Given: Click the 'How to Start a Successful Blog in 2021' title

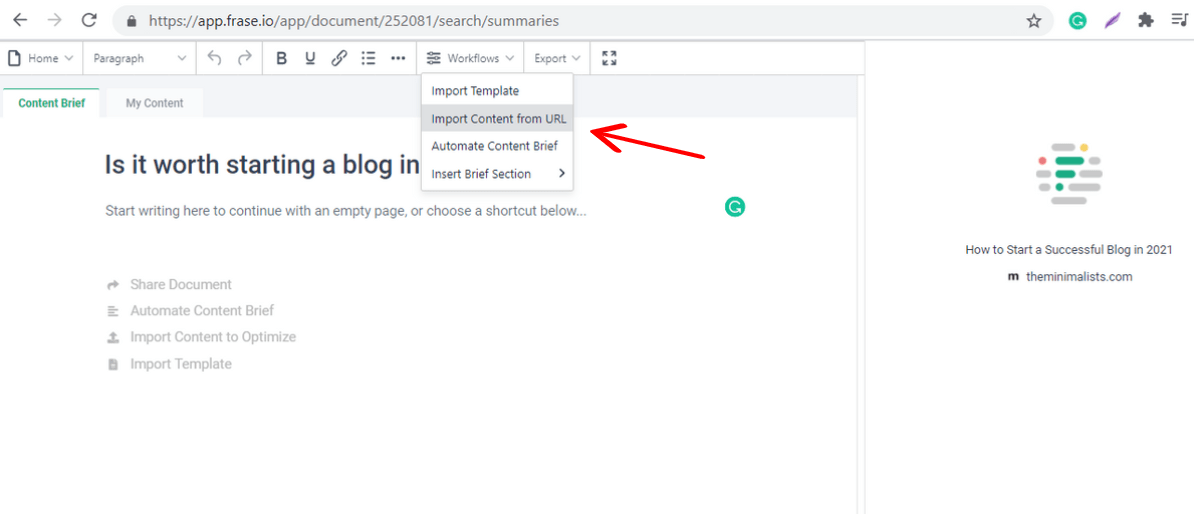Looking at the screenshot, I should (1069, 249).
